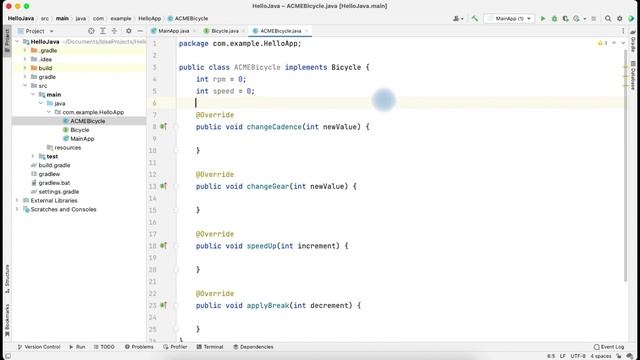Toggle the Bookmarks side tool window

(x=7, y=320)
